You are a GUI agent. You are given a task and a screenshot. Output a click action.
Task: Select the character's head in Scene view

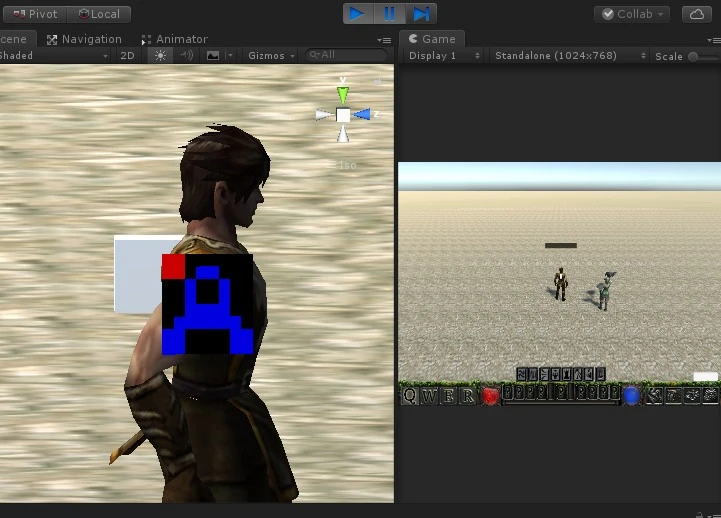[224, 176]
